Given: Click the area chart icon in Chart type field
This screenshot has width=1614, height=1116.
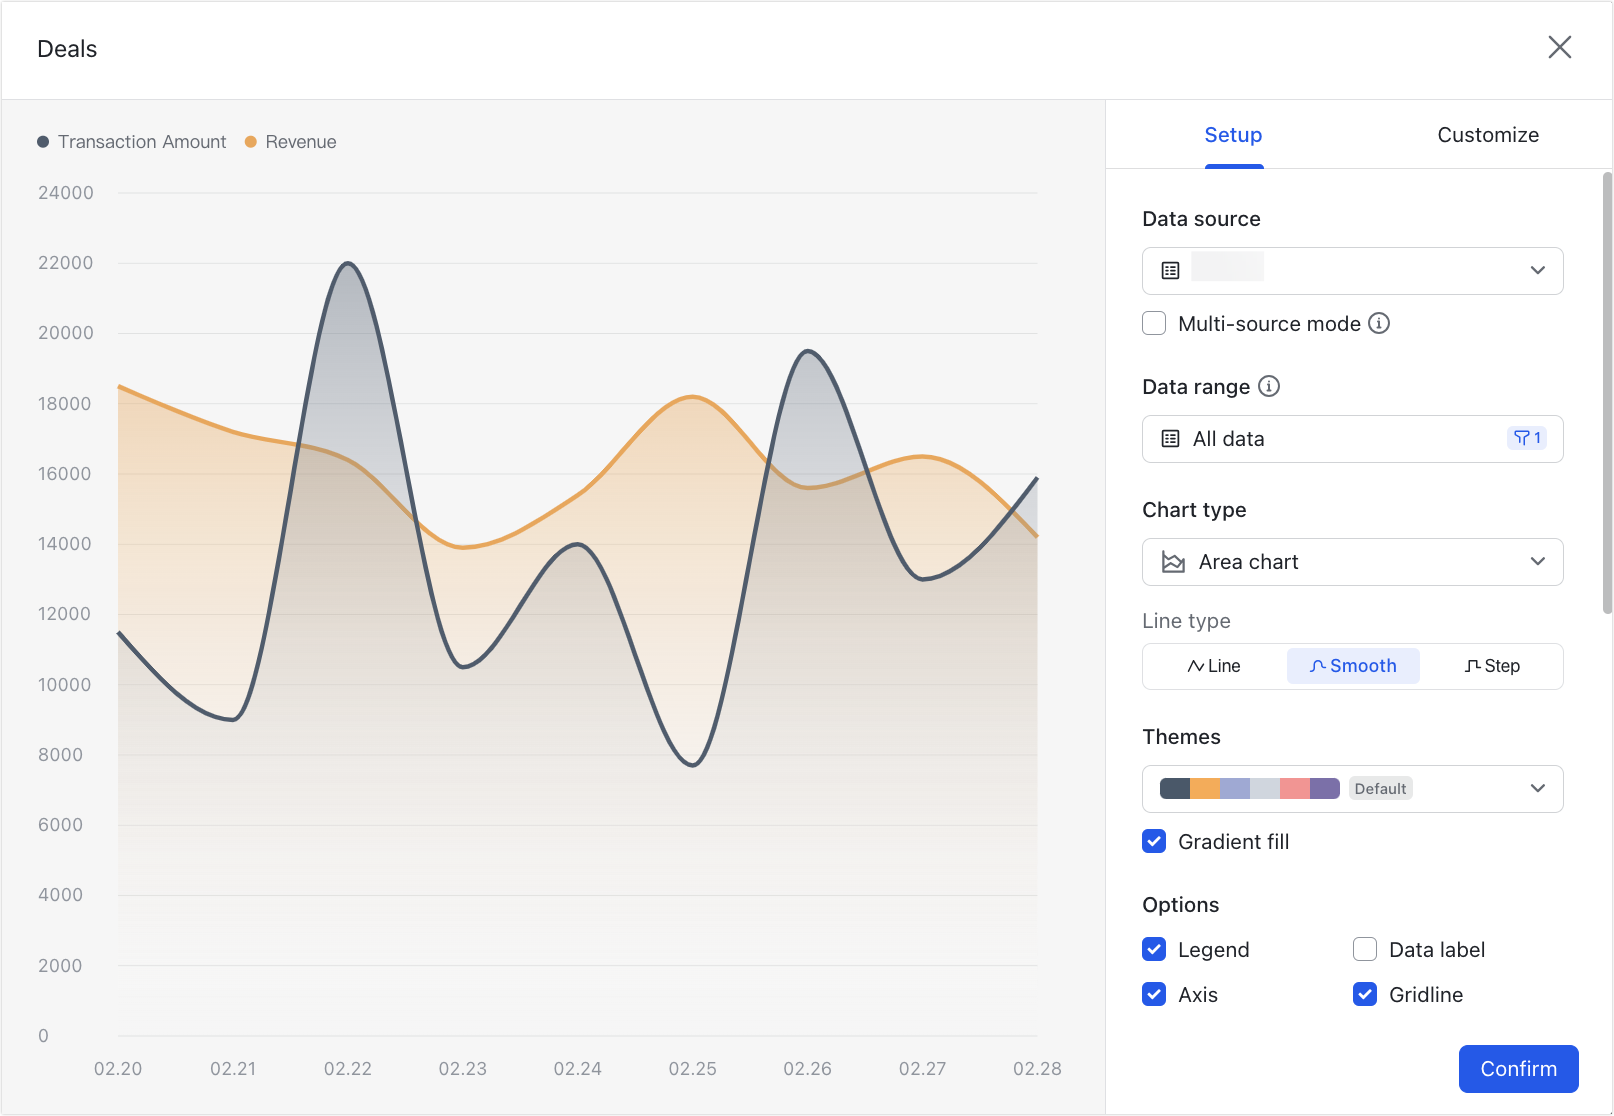Looking at the screenshot, I should tap(1172, 561).
